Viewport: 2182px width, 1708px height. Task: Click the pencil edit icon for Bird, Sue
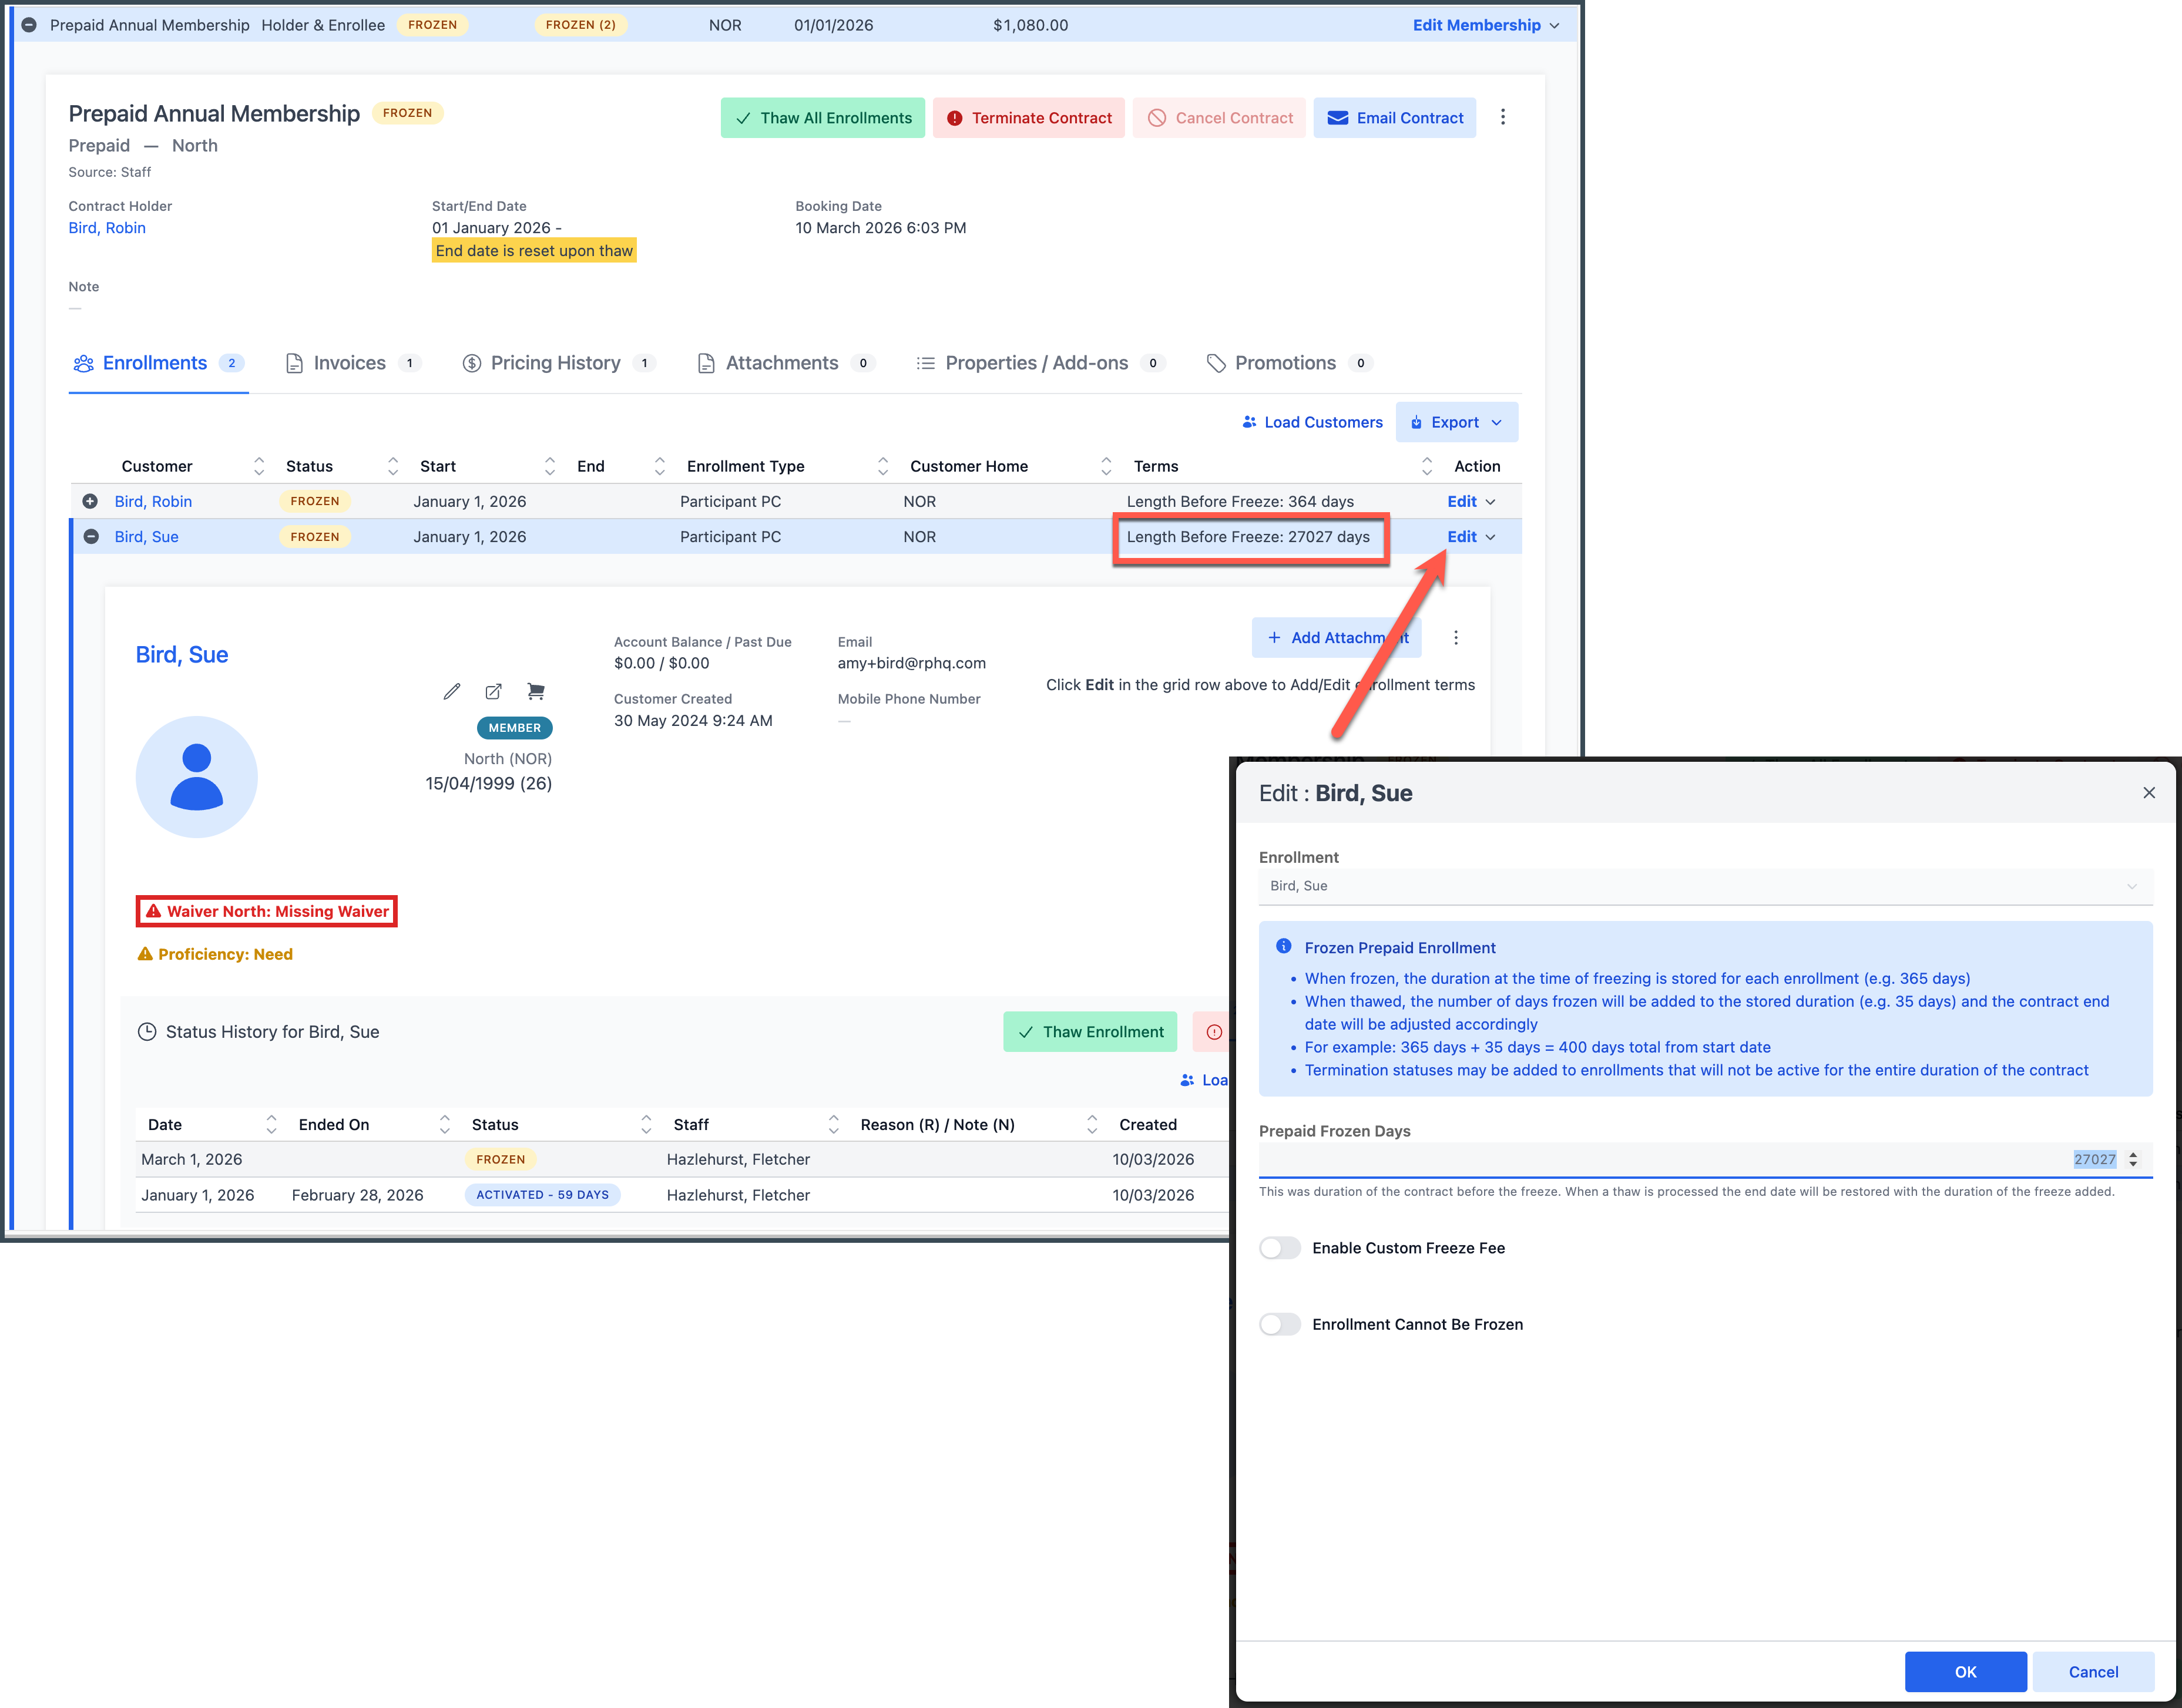pos(452,691)
